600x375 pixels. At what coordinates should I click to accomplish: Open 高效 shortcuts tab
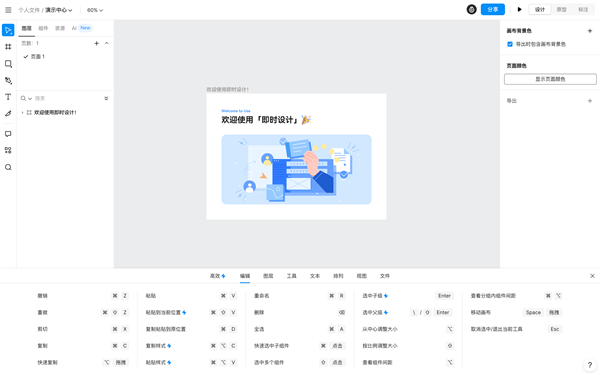tap(218, 276)
